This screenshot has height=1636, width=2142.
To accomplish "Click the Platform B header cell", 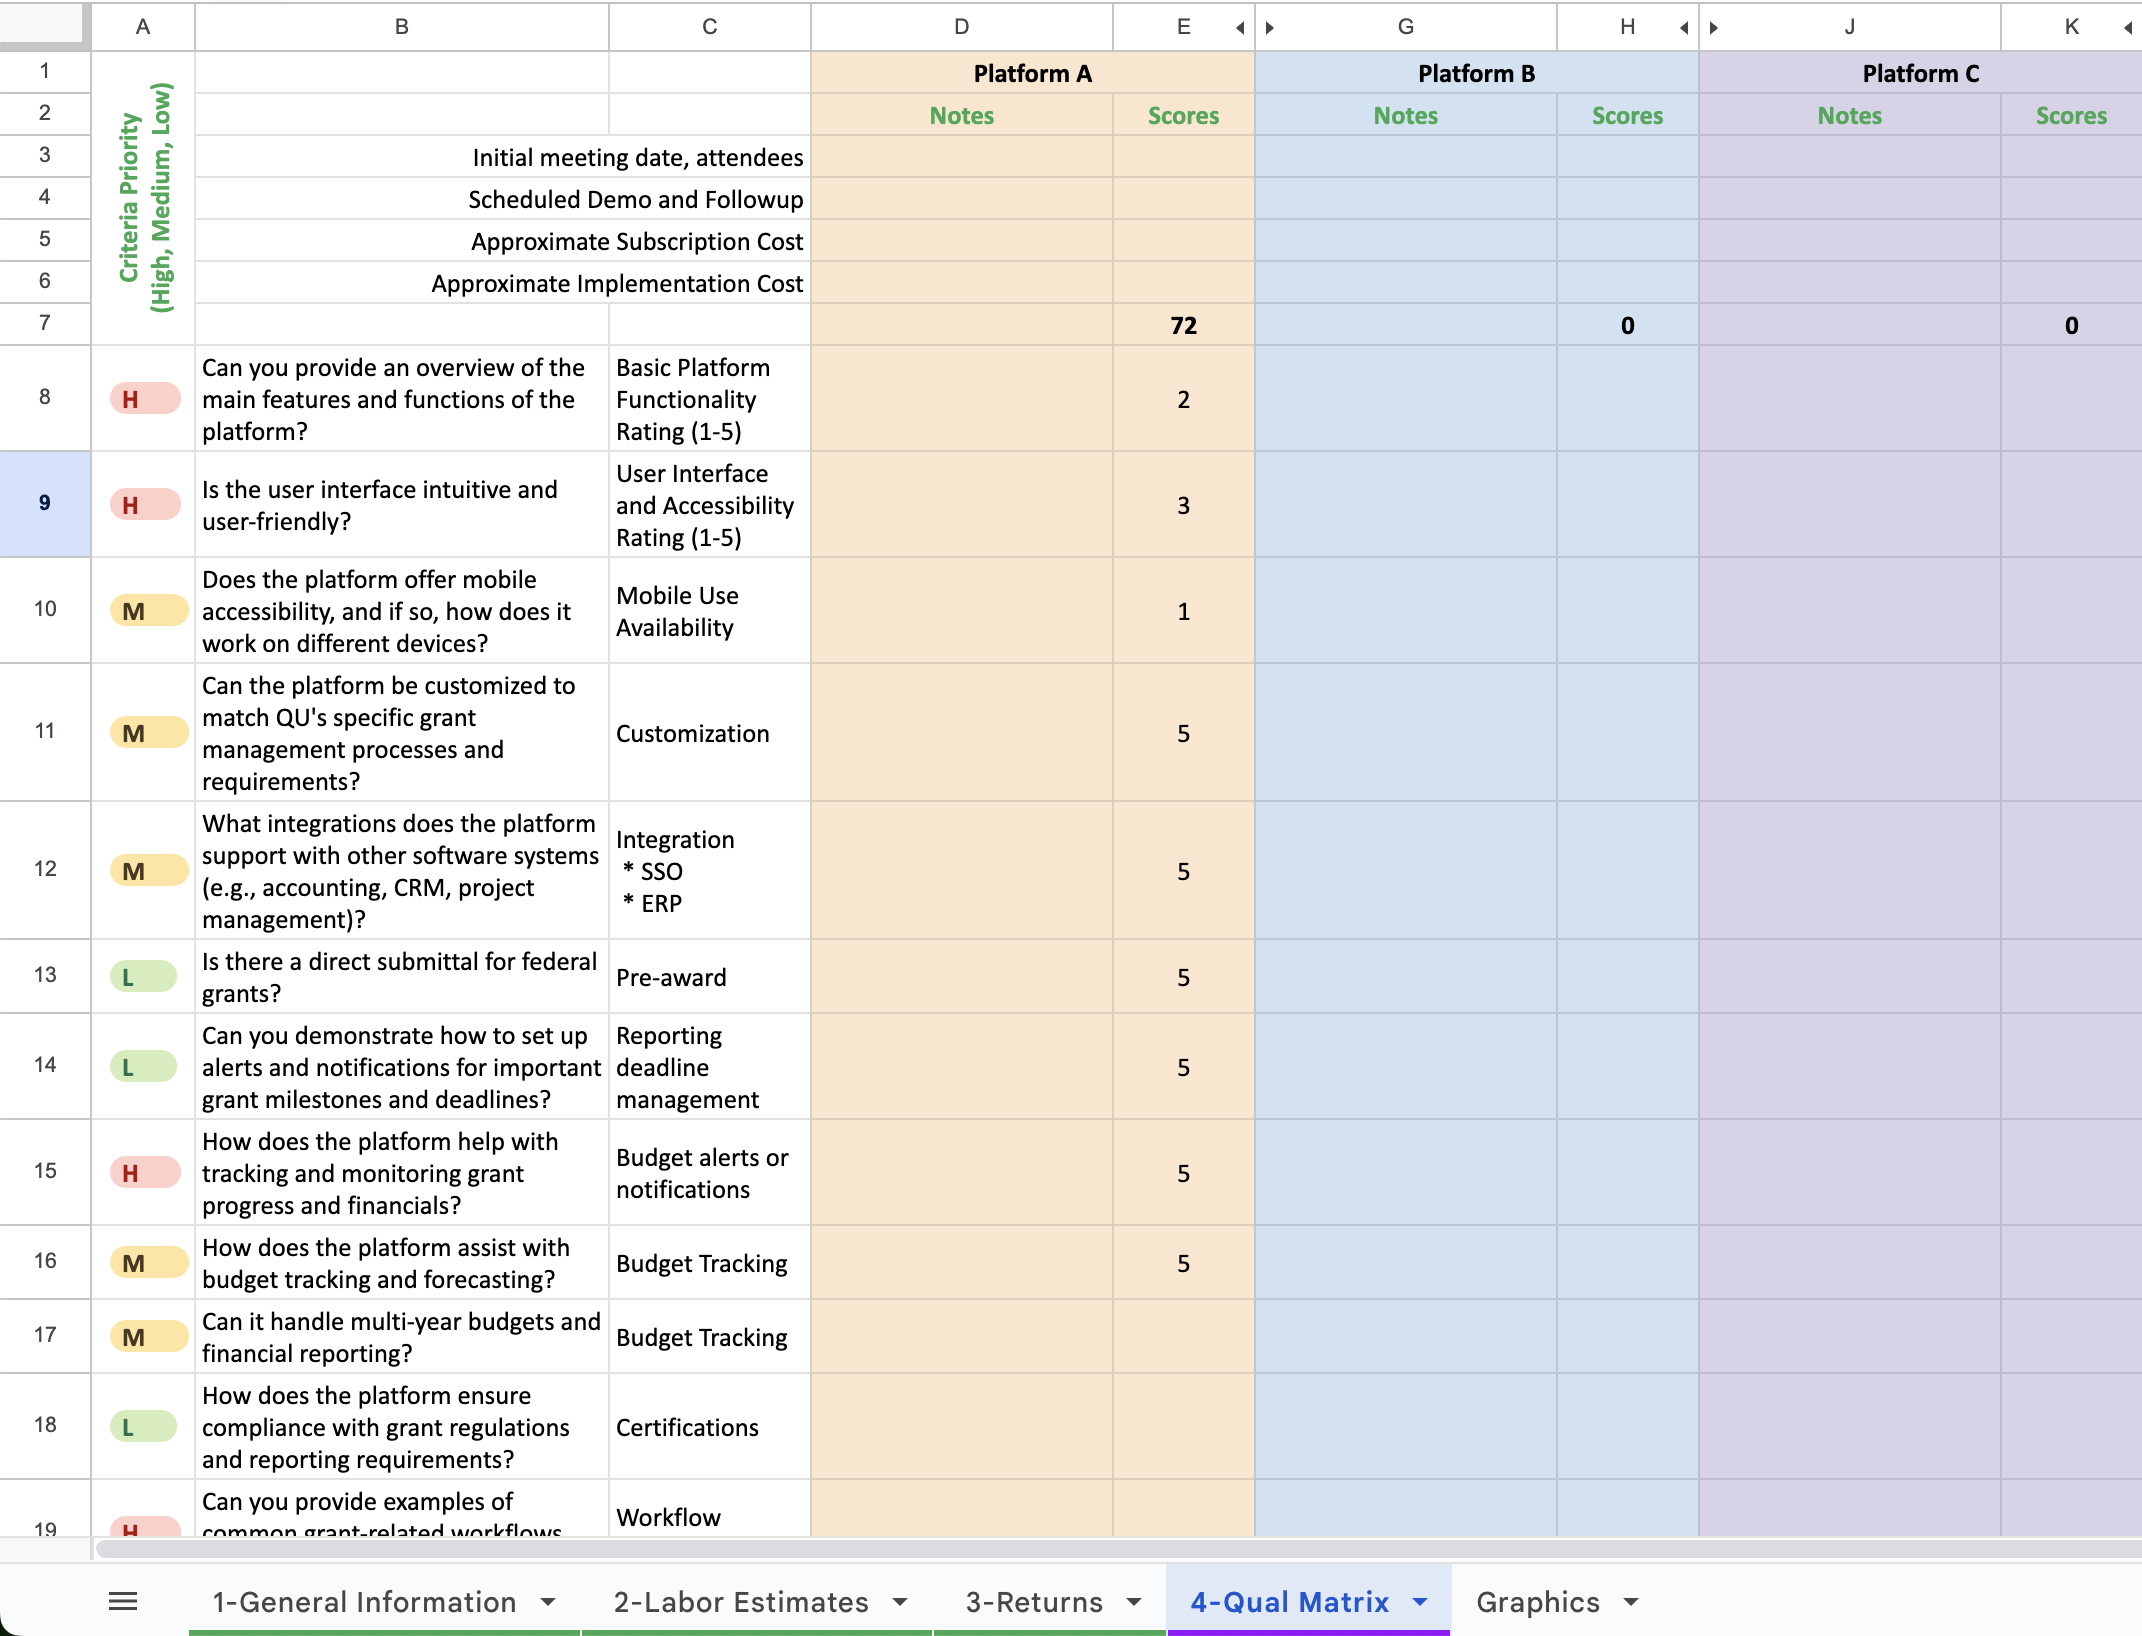I will coord(1477,73).
